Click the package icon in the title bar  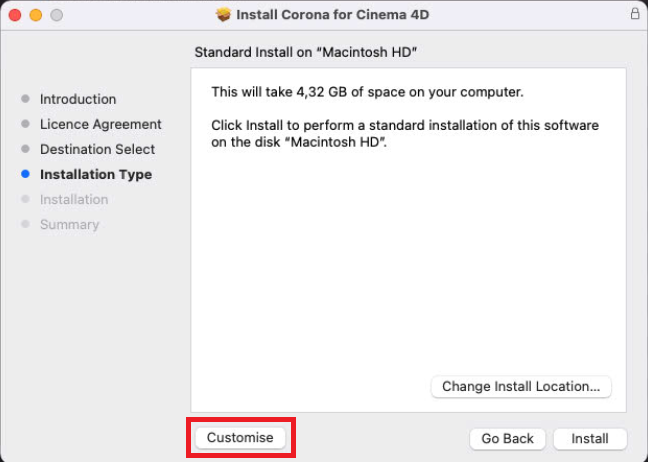[223, 15]
